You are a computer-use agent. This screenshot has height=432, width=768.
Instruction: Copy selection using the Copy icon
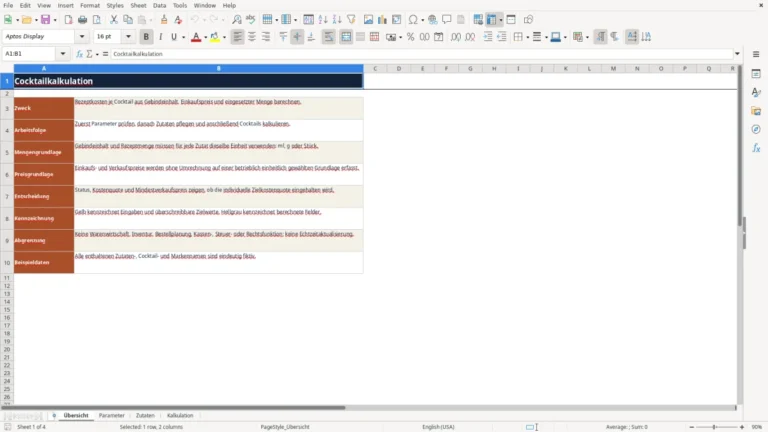coord(128,20)
